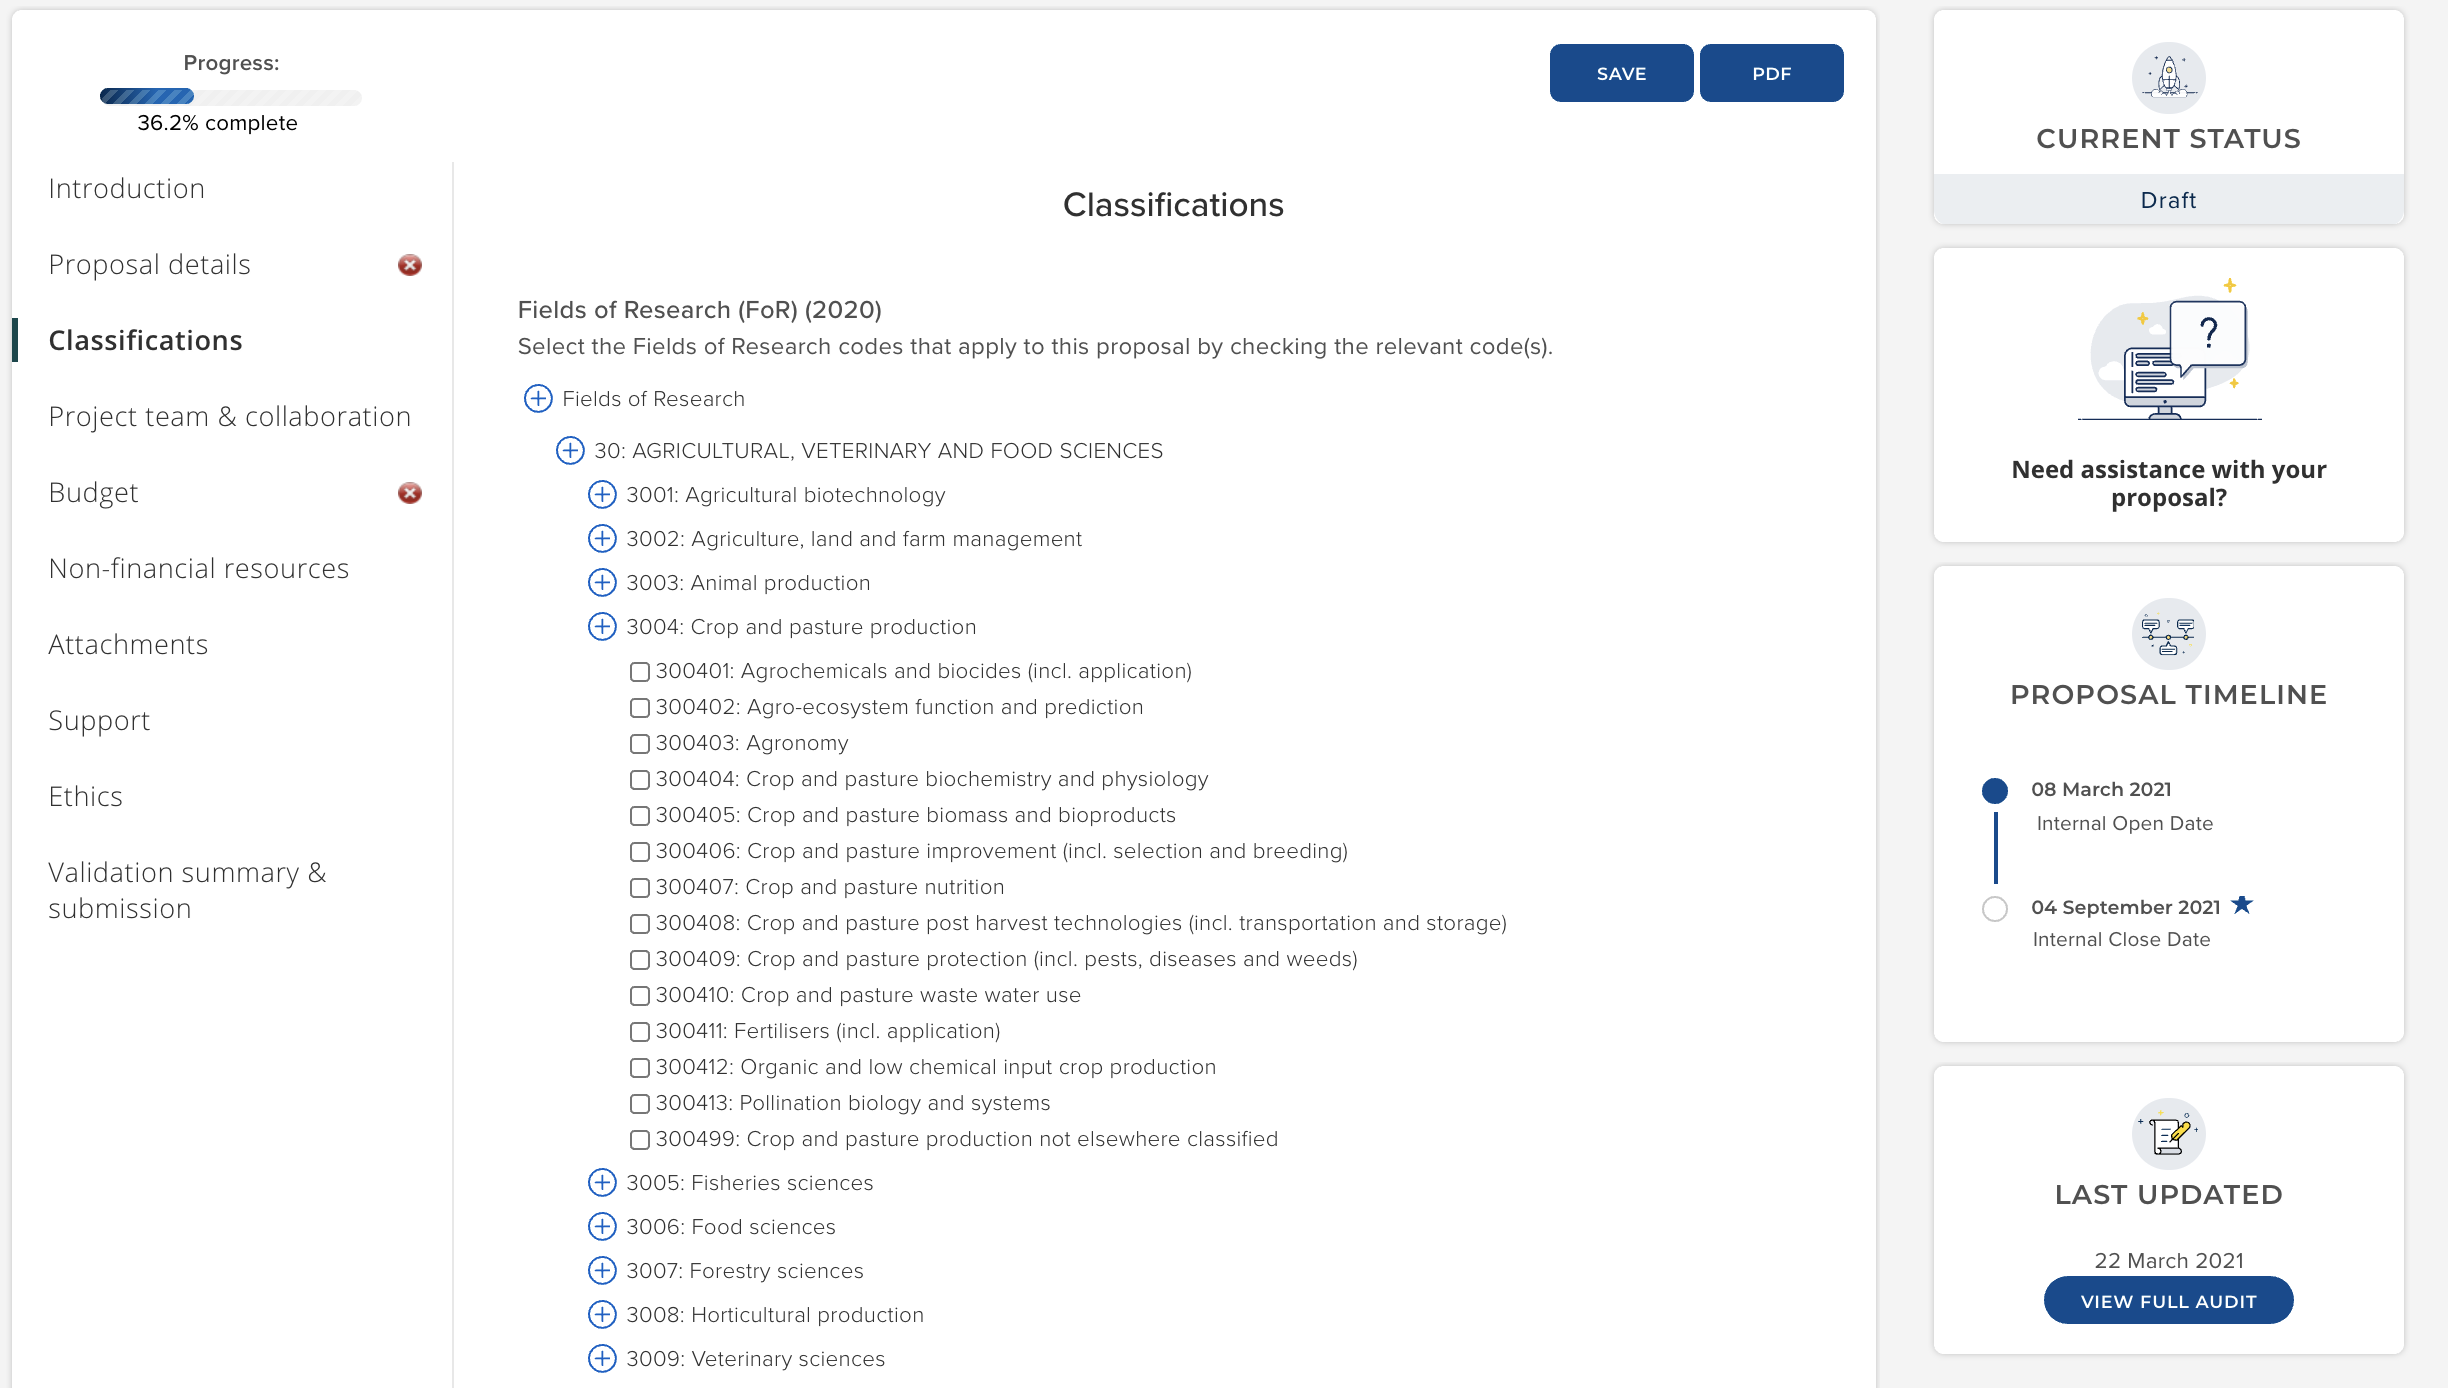Click the help illustration with question mark
Image resolution: width=2448 pixels, height=1388 pixels.
tap(2168, 352)
